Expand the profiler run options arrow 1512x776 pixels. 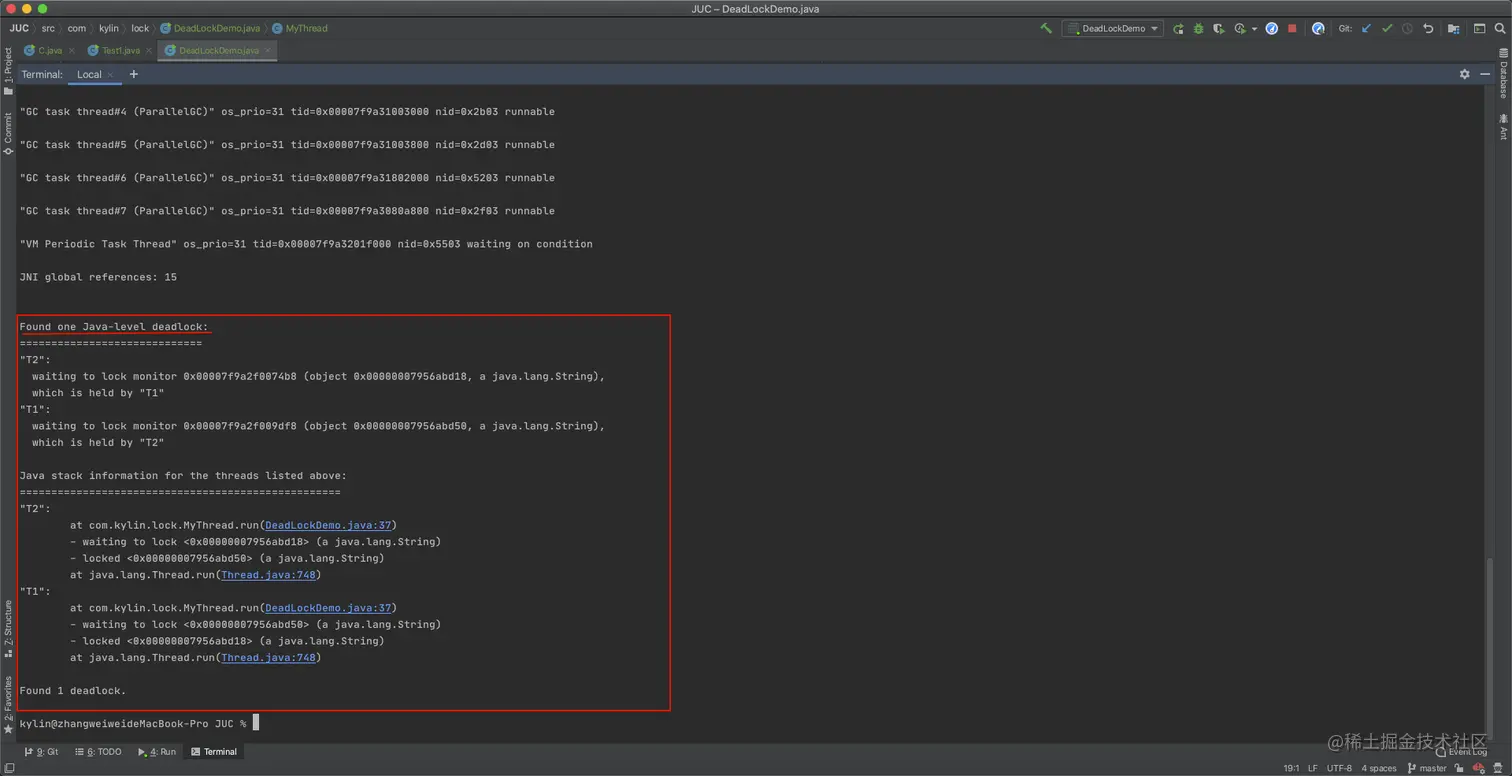click(x=1254, y=29)
